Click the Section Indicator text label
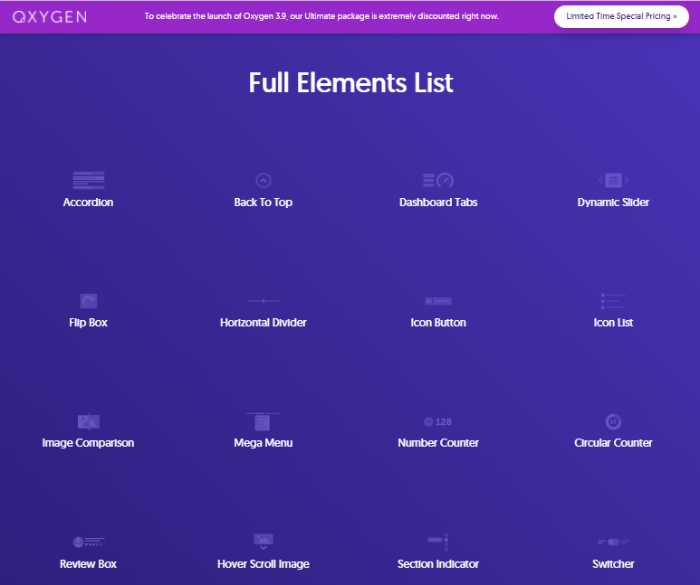The image size is (700, 585). [x=438, y=564]
